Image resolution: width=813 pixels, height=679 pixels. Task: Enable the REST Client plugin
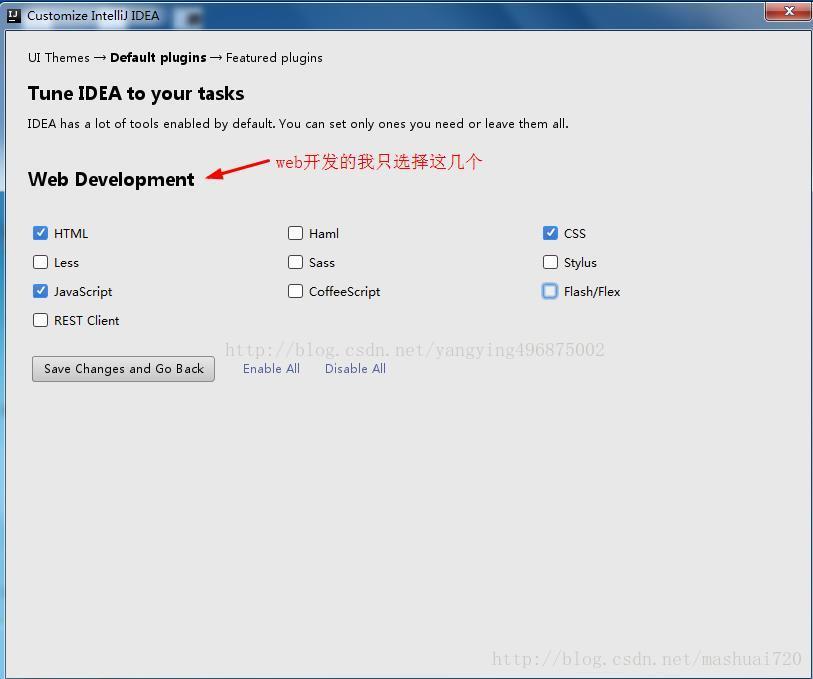(40, 320)
